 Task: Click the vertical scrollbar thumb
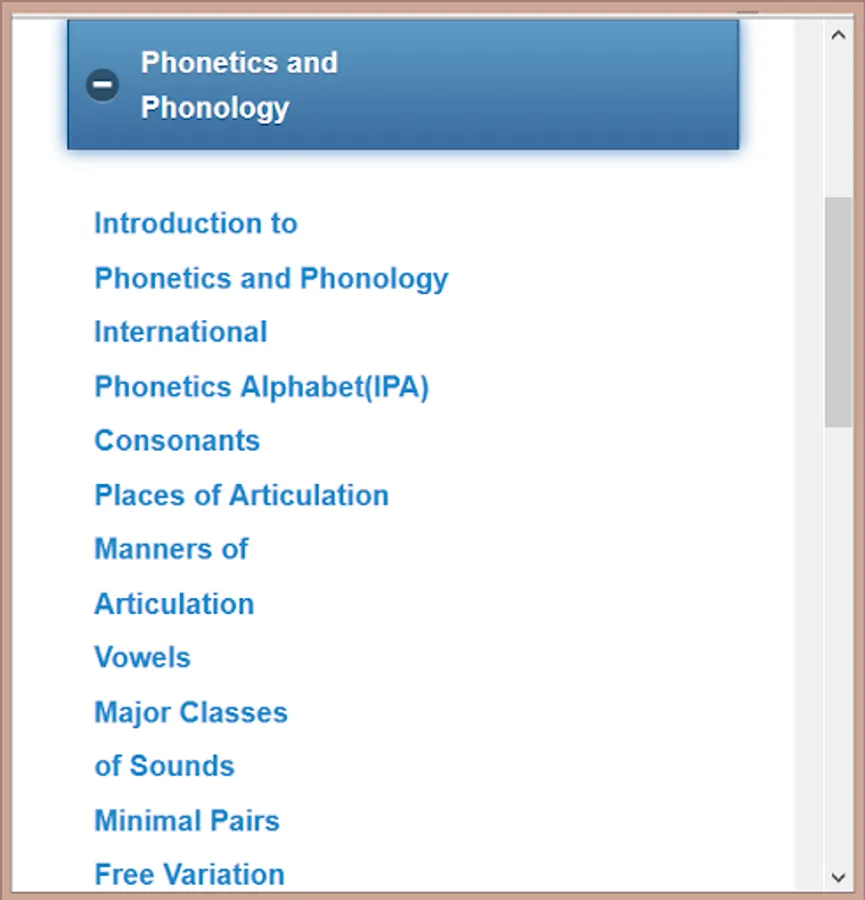click(838, 312)
